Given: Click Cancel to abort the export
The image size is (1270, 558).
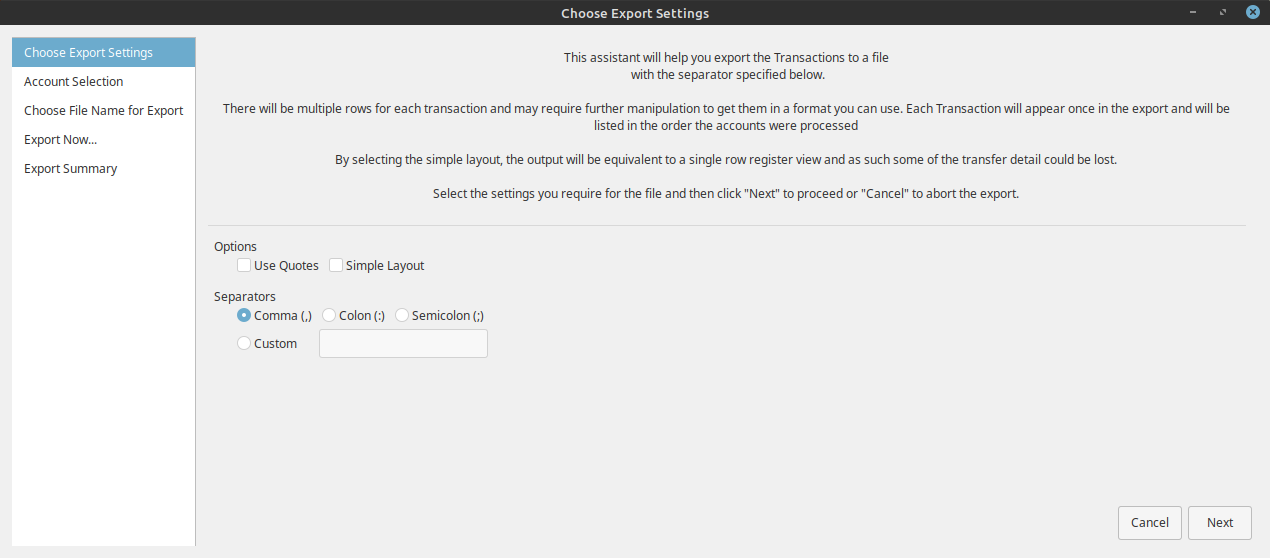Looking at the screenshot, I should click(x=1149, y=522).
